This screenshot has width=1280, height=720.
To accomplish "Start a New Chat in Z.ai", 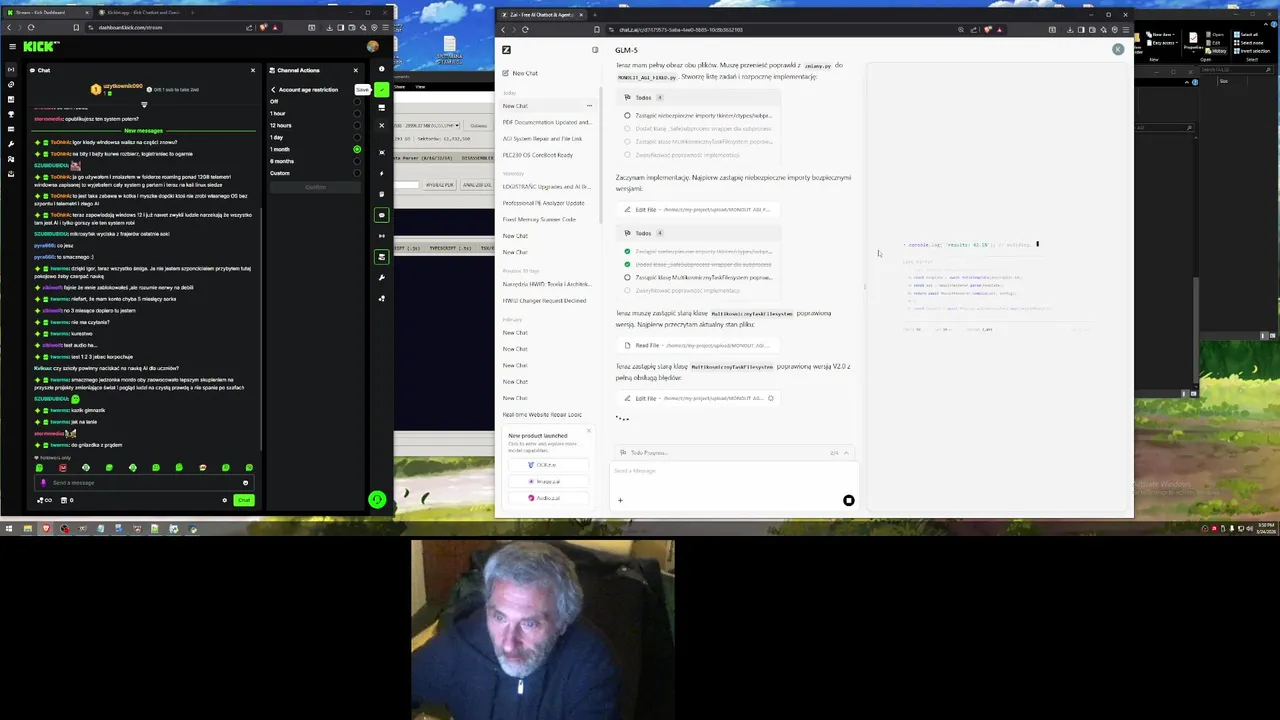I will [524, 73].
